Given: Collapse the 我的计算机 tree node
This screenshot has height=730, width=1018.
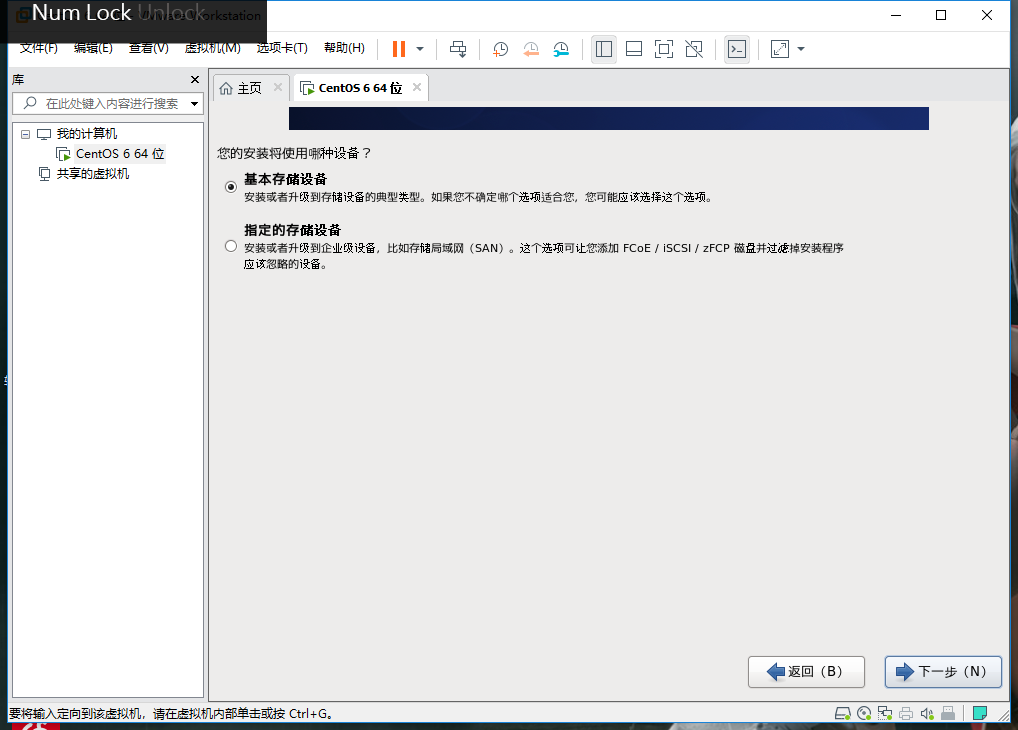Looking at the screenshot, I should pyautogui.click(x=25, y=134).
